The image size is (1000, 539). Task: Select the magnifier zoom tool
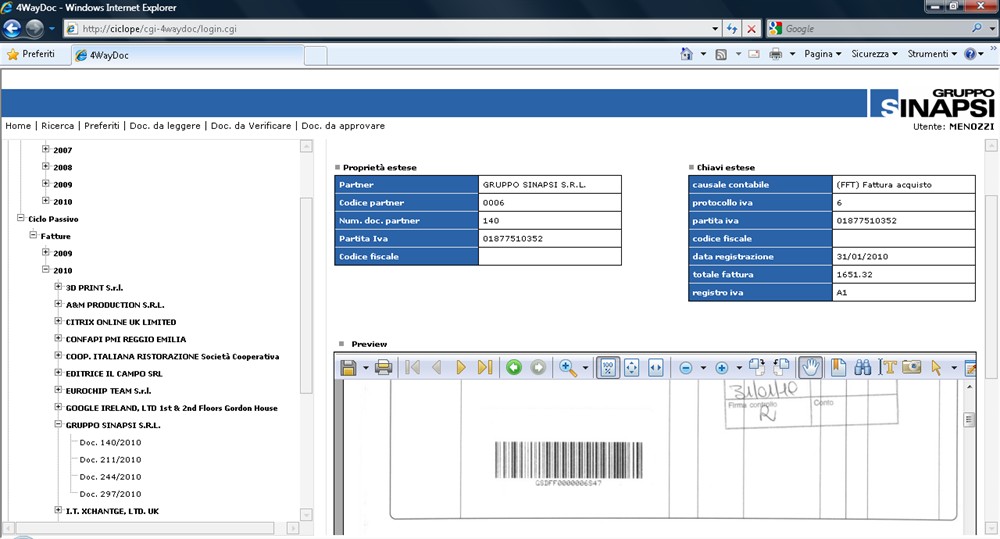pos(567,367)
